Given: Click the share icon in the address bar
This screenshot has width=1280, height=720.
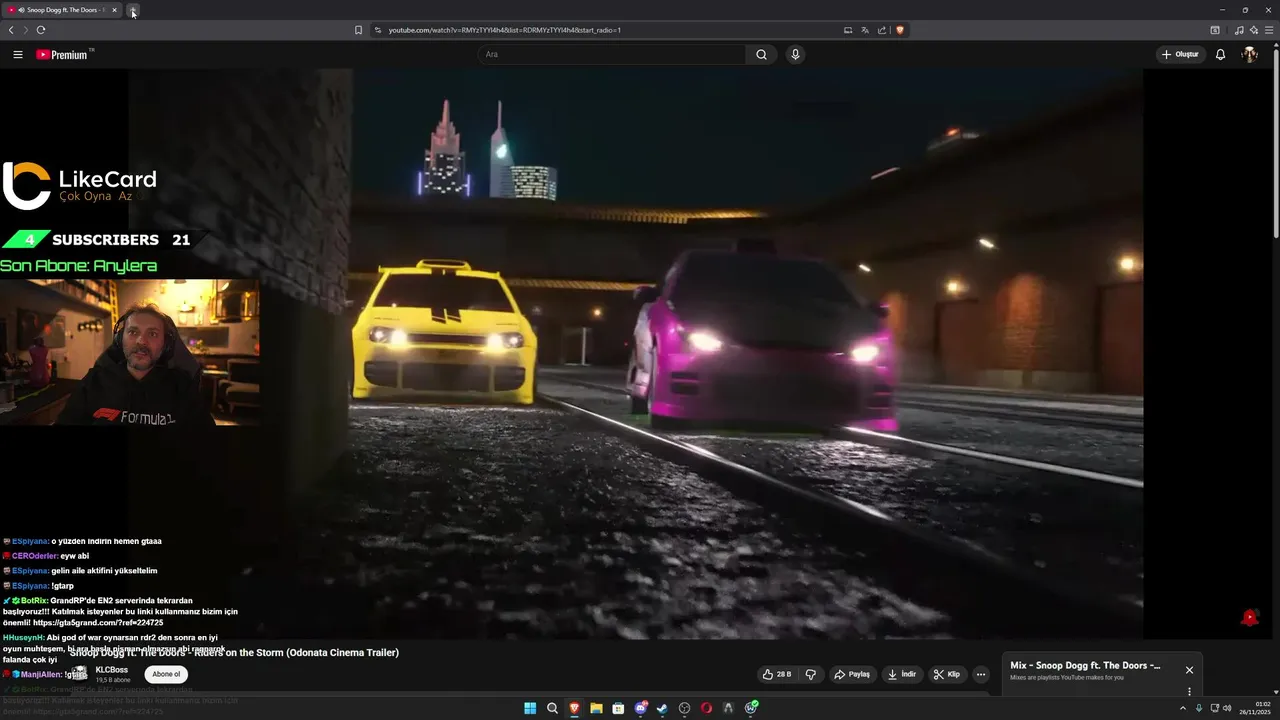Looking at the screenshot, I should coord(882,30).
